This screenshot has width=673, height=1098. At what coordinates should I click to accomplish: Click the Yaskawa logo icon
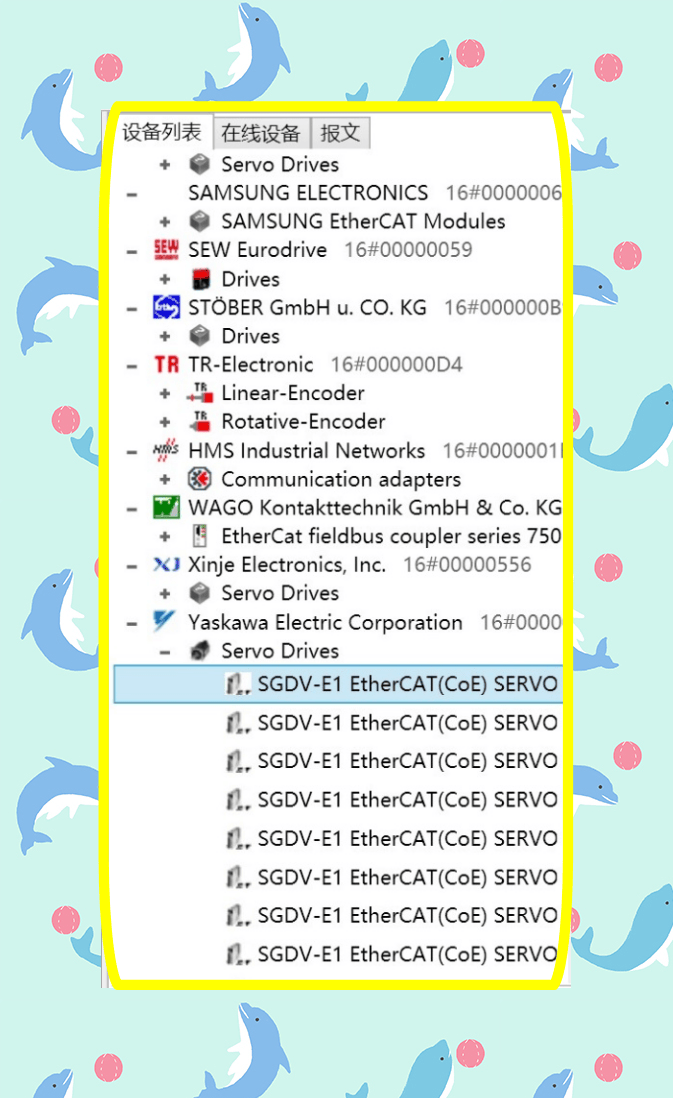pyautogui.click(x=165, y=621)
